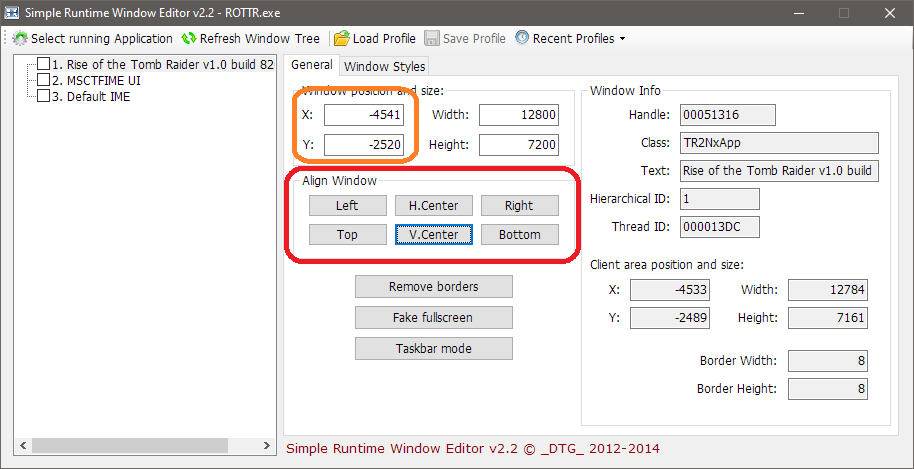Click the green Refresh Window Tree icon

189,39
